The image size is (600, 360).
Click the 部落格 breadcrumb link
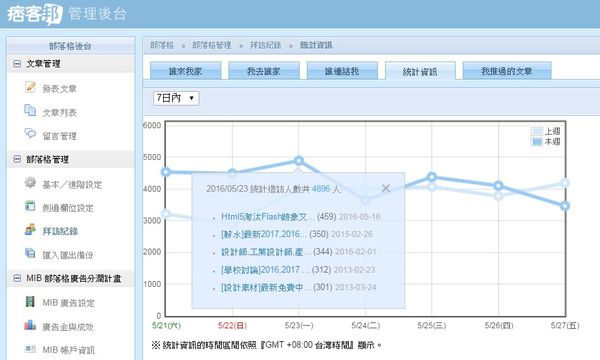(162, 45)
